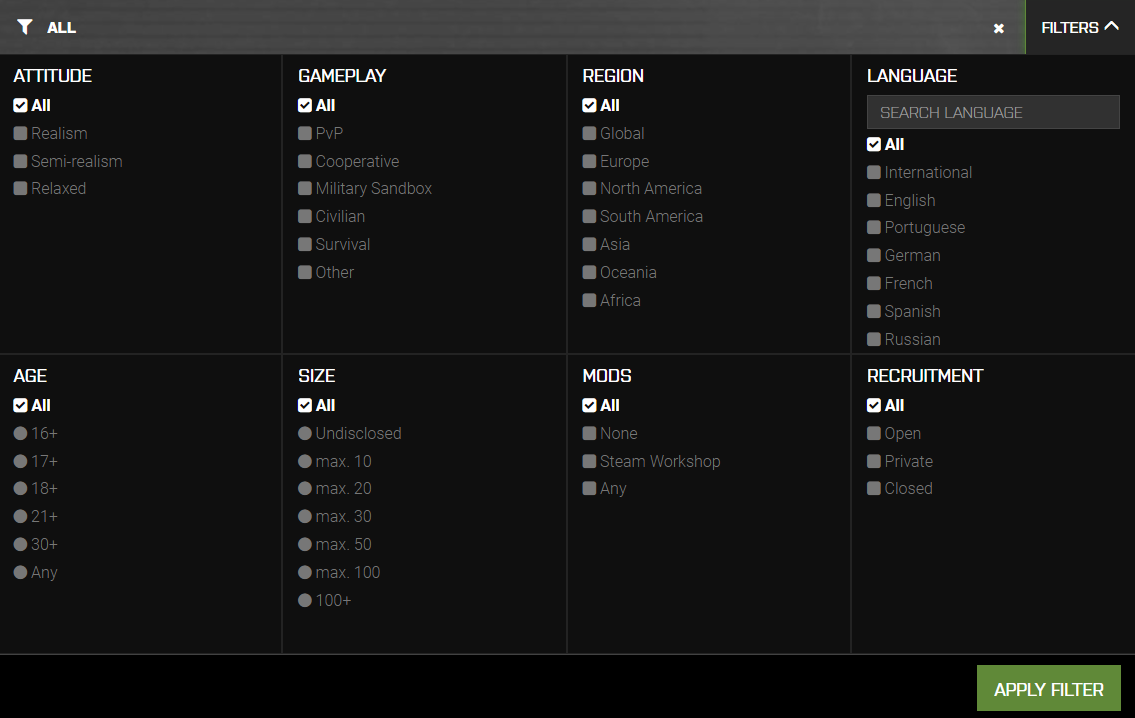Screen dimensions: 1135x718
Task: Clear filters with the X icon
Action: pyautogui.click(x=998, y=28)
